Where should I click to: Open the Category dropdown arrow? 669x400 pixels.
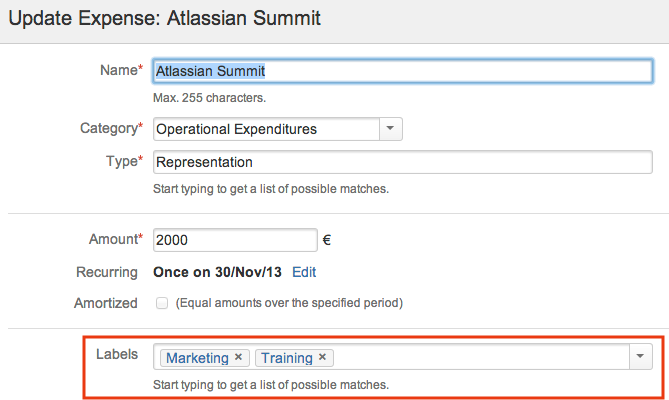tap(390, 129)
